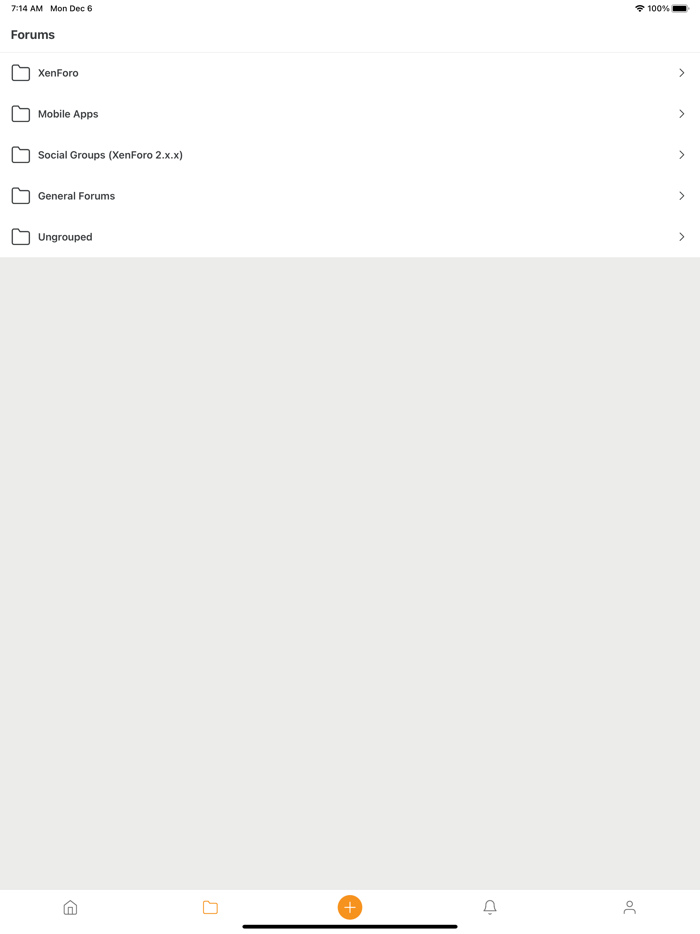Expand the Social Groups (XenForo 2.x.x) category
Screen dimensions: 700x934
(350, 155)
